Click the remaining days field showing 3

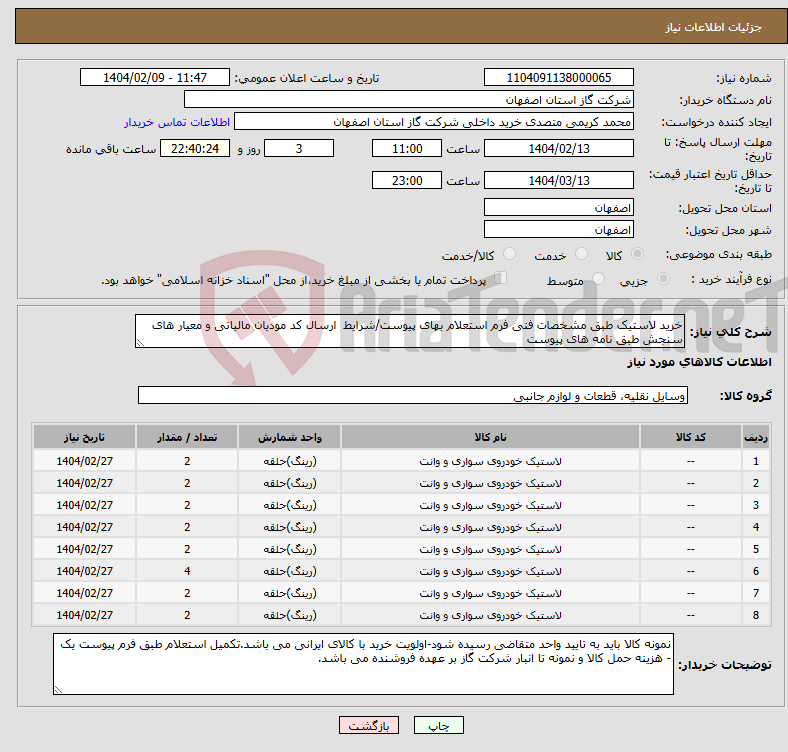point(299,148)
